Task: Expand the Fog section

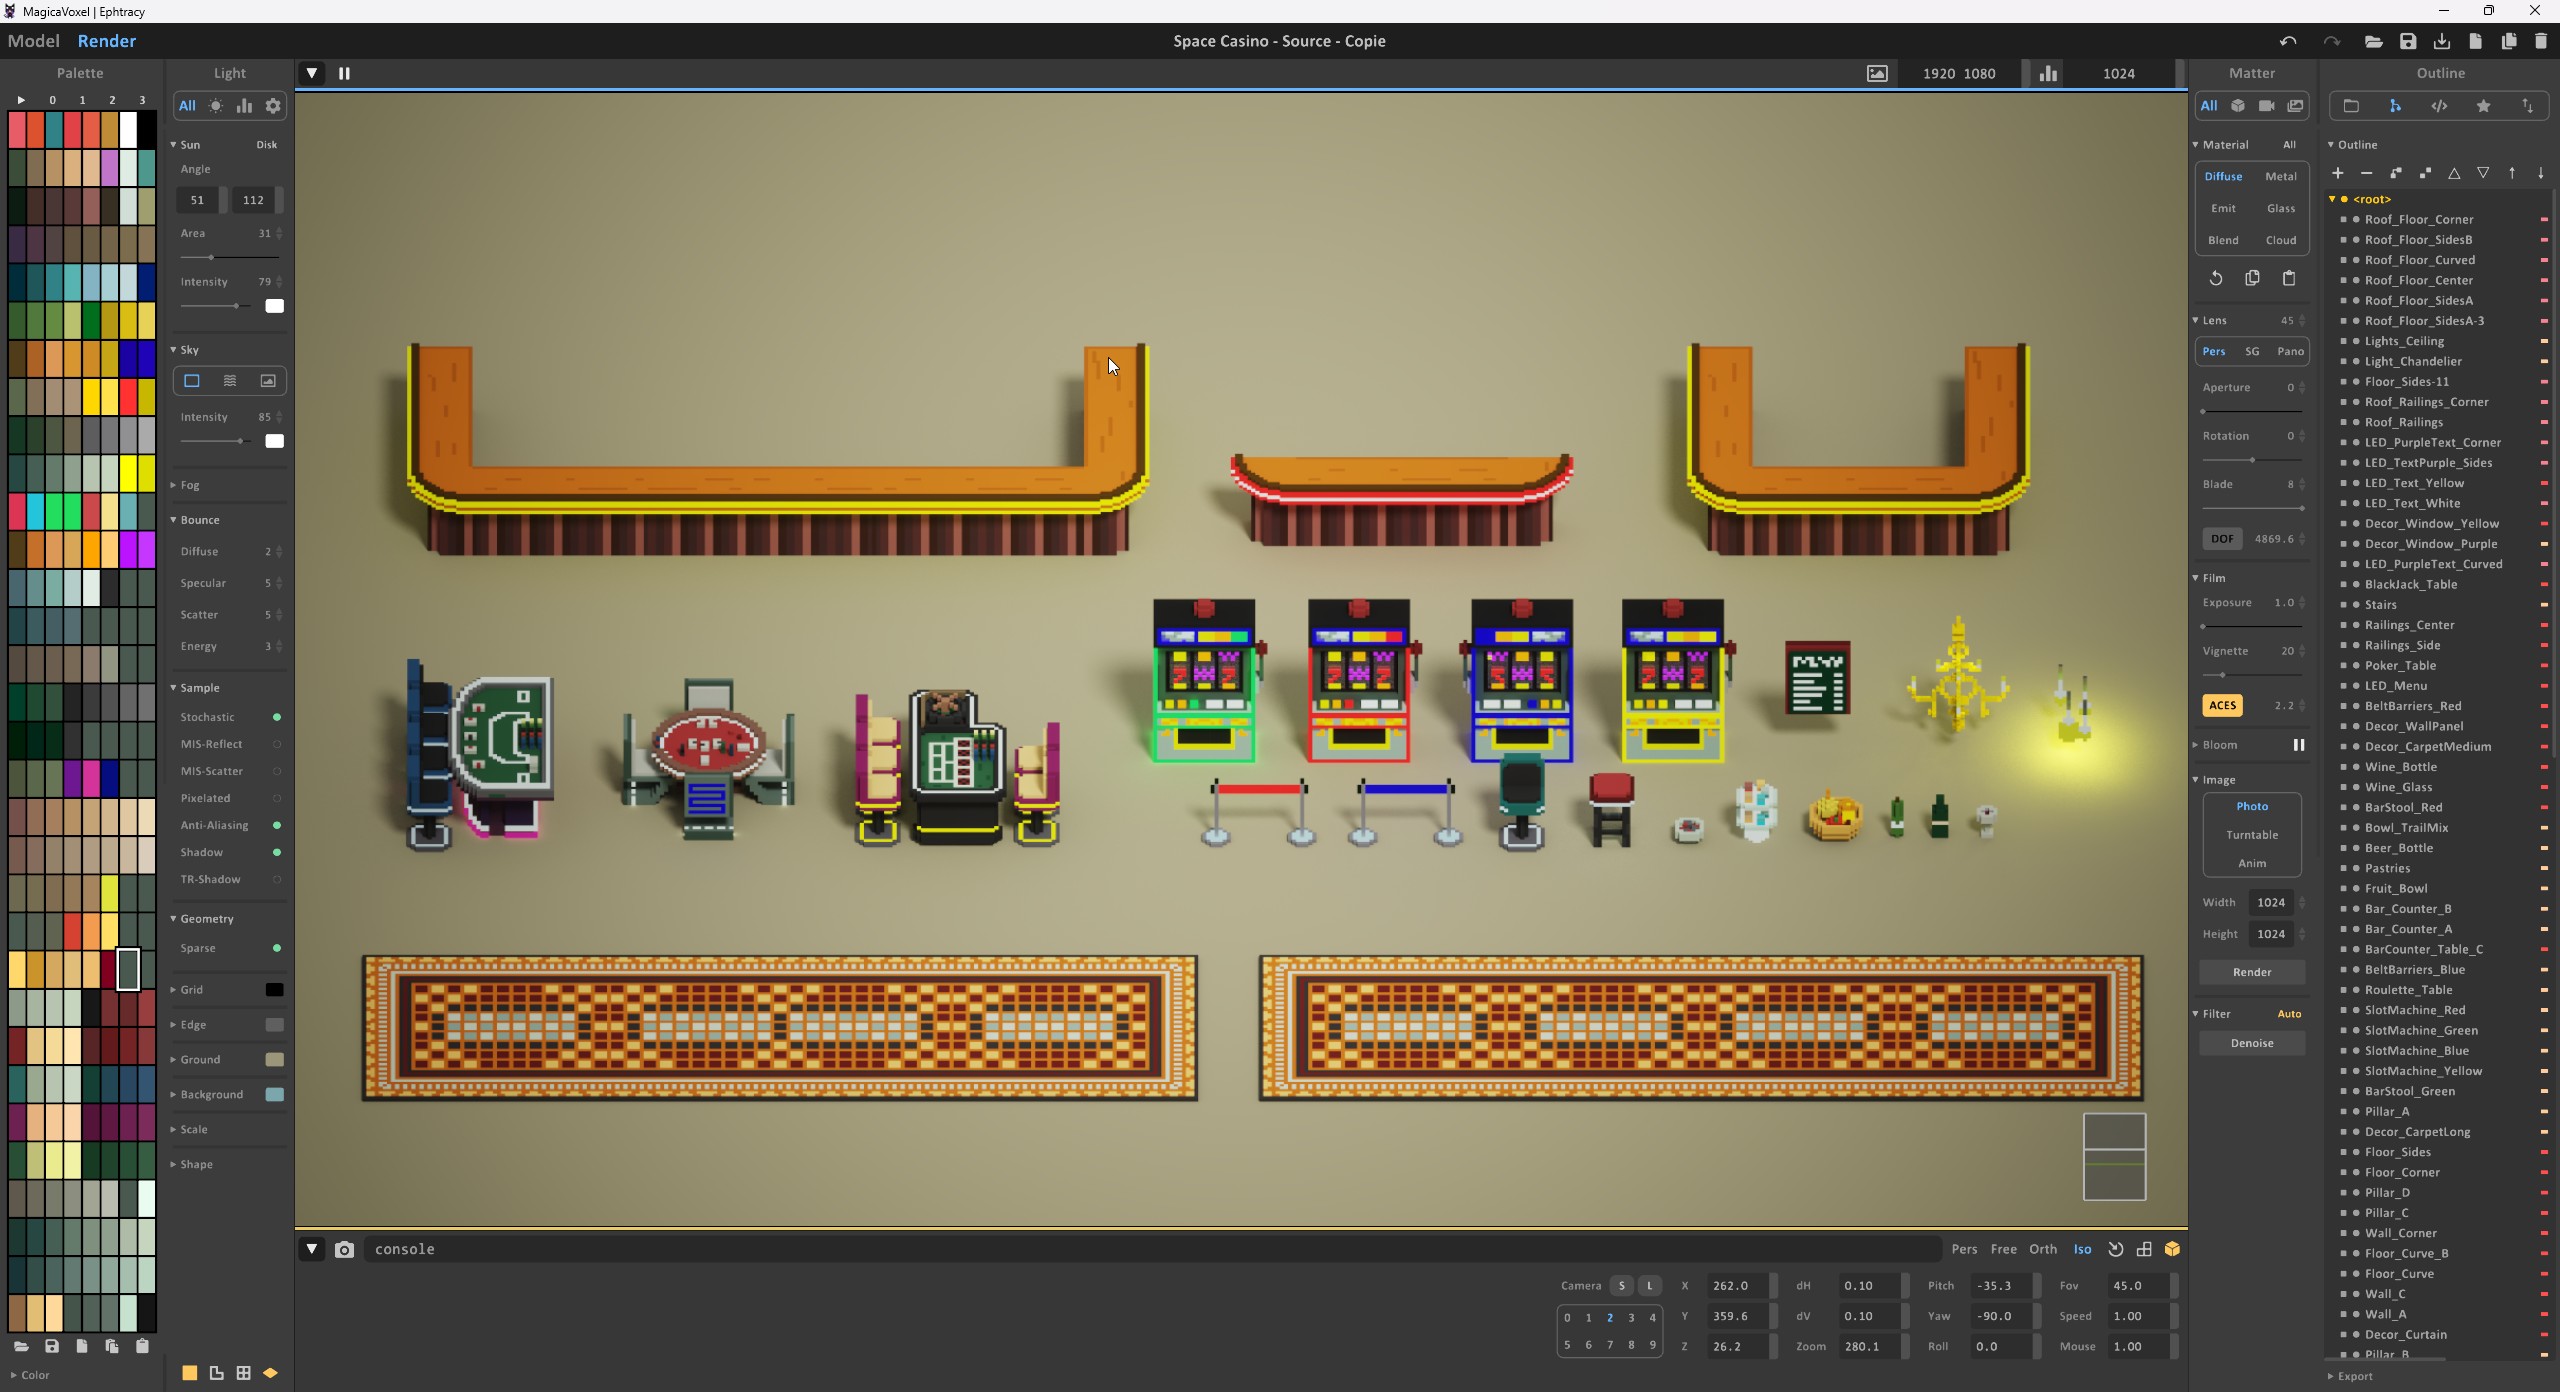Action: (189, 485)
